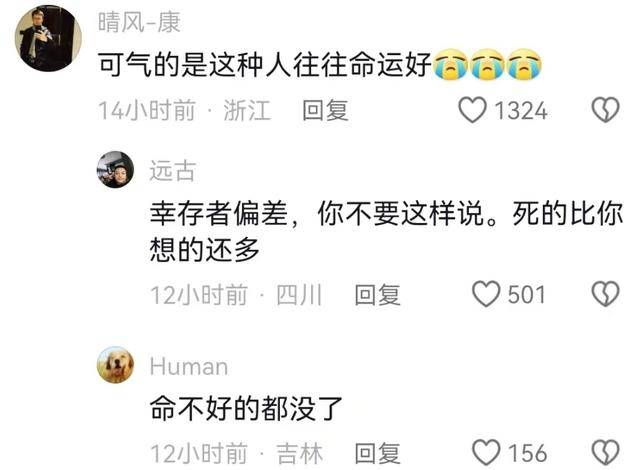This screenshot has height=470, width=640.
Task: Reply to the 浙江 comment
Action: pos(325,110)
